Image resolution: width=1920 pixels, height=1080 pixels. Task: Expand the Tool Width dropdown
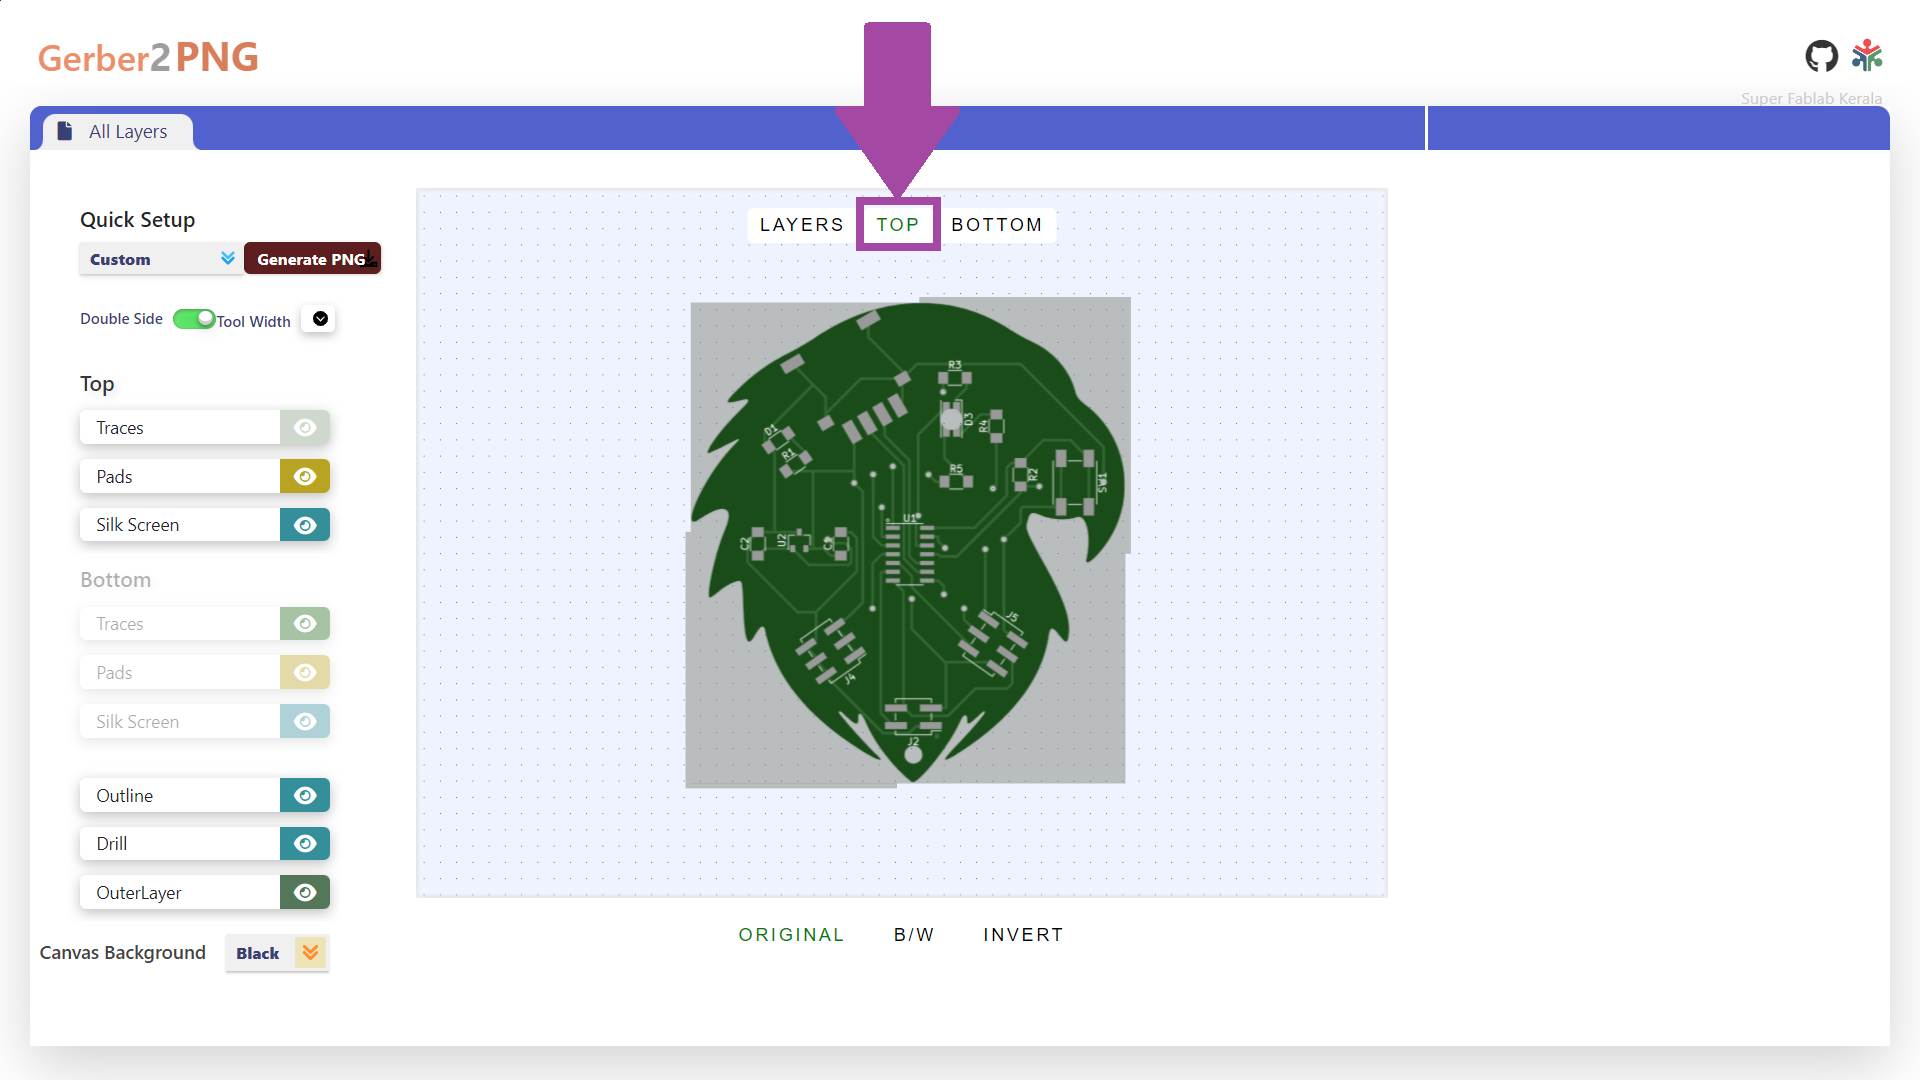320,319
